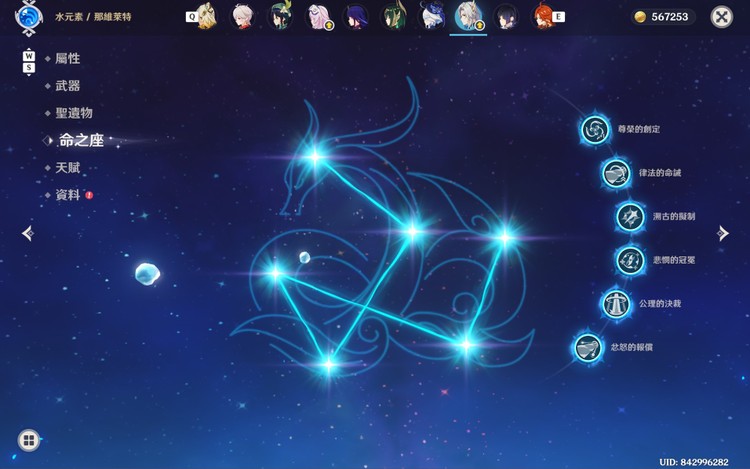Click the leftmost star of the constellation
Screen dimensions: 750x469
[276, 273]
